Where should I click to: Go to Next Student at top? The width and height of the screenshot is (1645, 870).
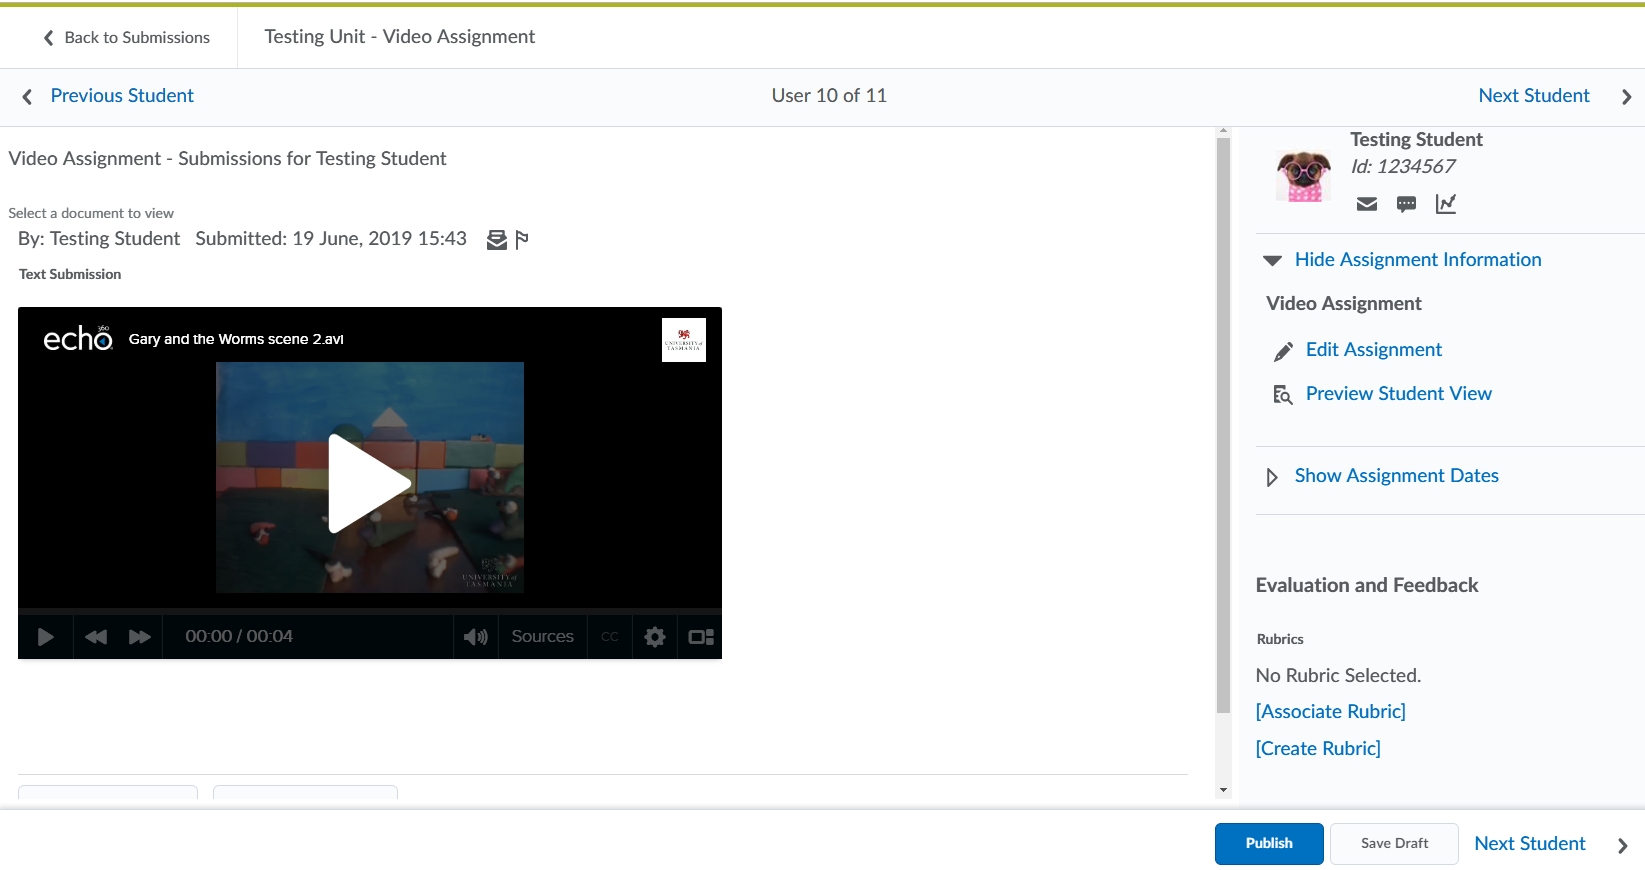(1534, 96)
